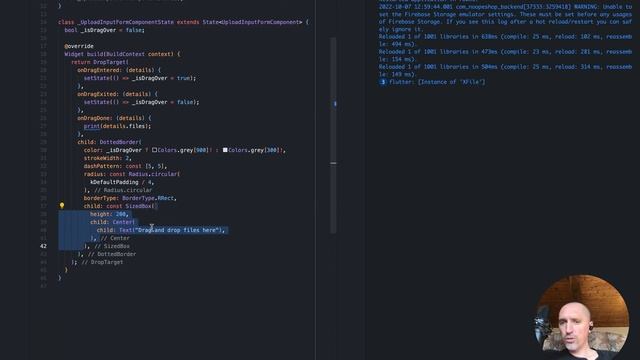Click "child: const SizedBox(" line
This screenshot has height=360, width=640.
click(x=120, y=206)
